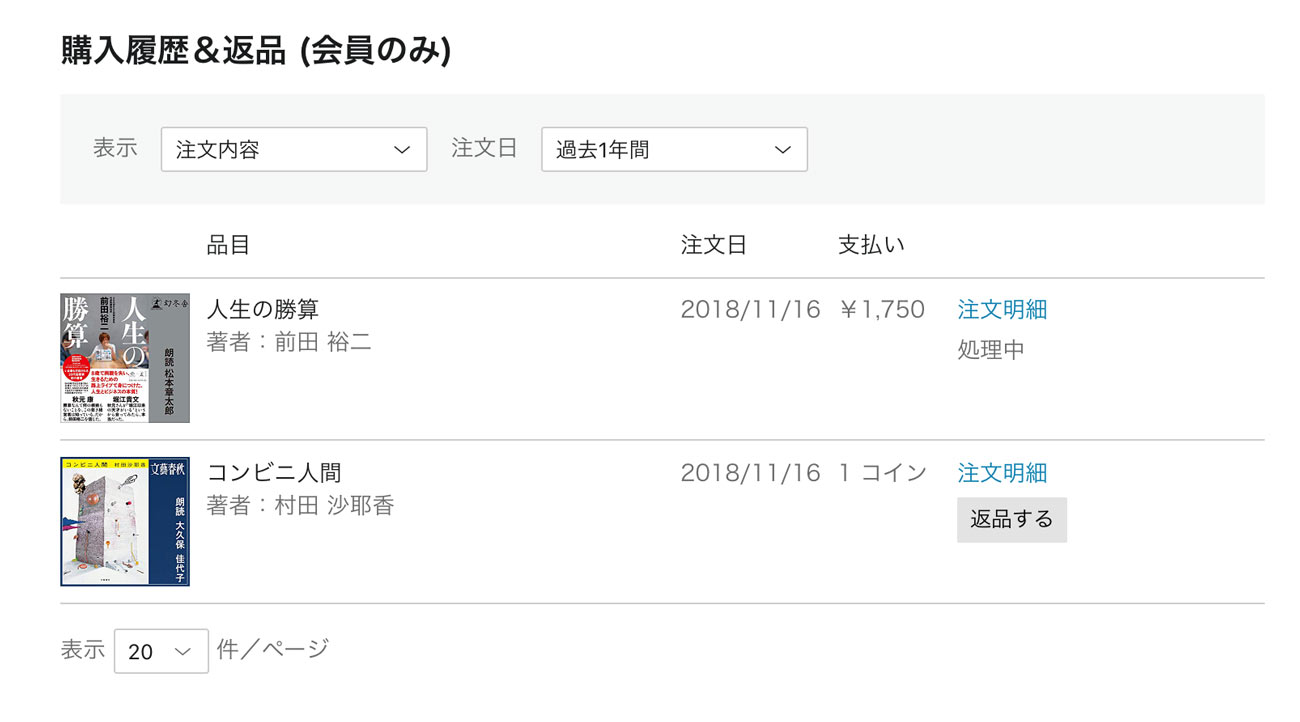
Task: Click the 品目 column header
Action: (x=228, y=245)
